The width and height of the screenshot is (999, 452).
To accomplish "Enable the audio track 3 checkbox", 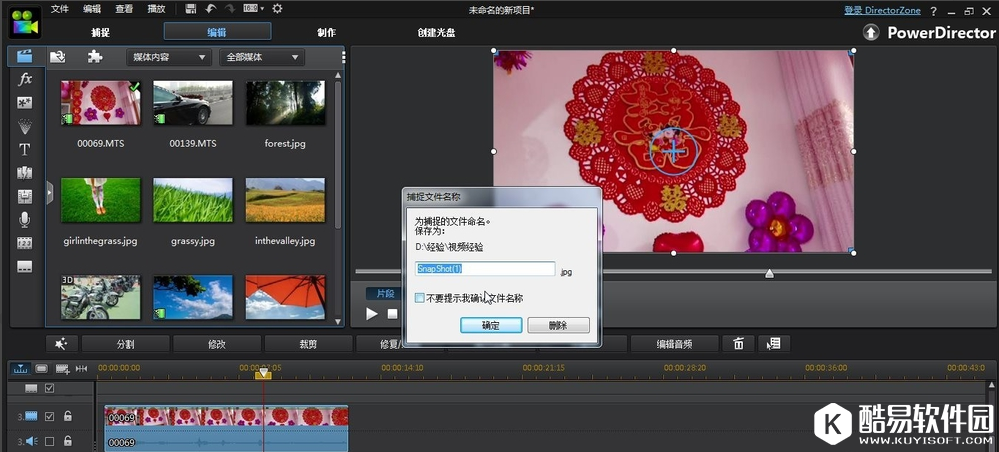I will coord(50,442).
